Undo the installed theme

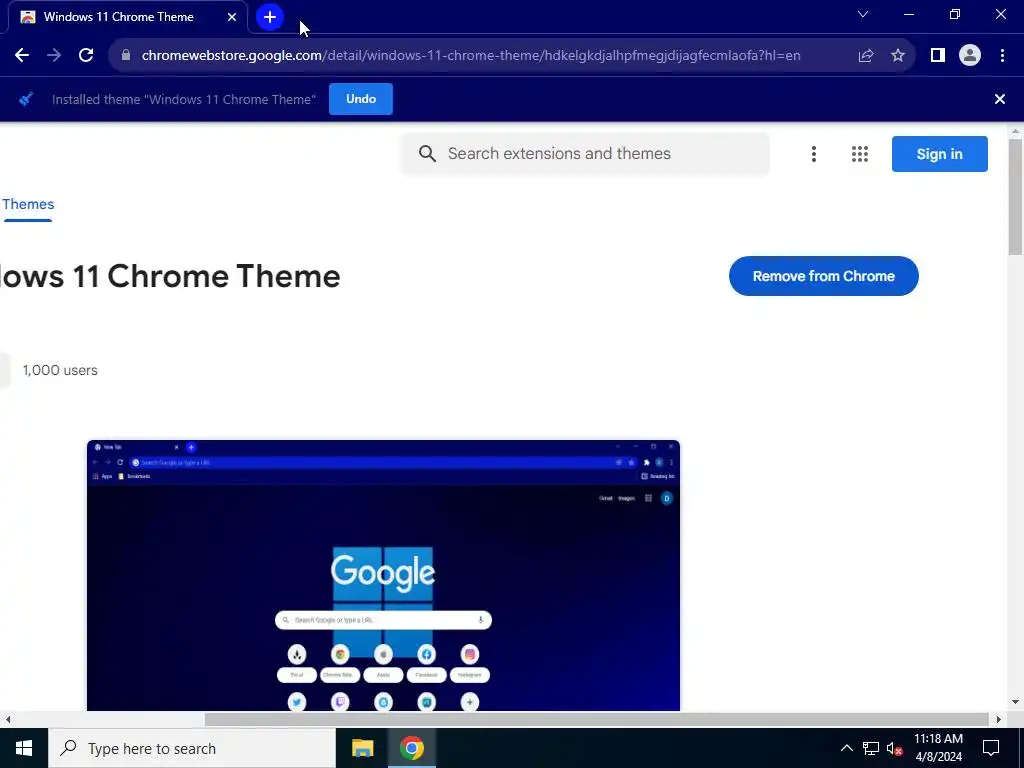tap(360, 99)
